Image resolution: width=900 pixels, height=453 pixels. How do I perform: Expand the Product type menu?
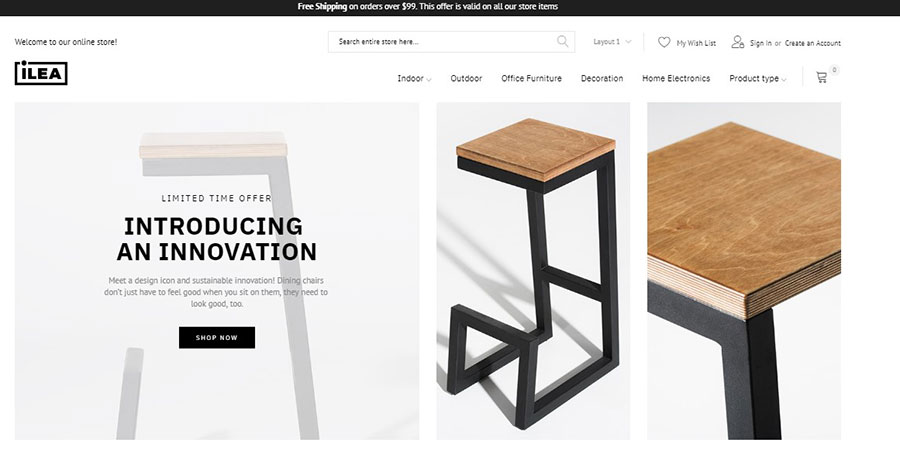tap(758, 79)
